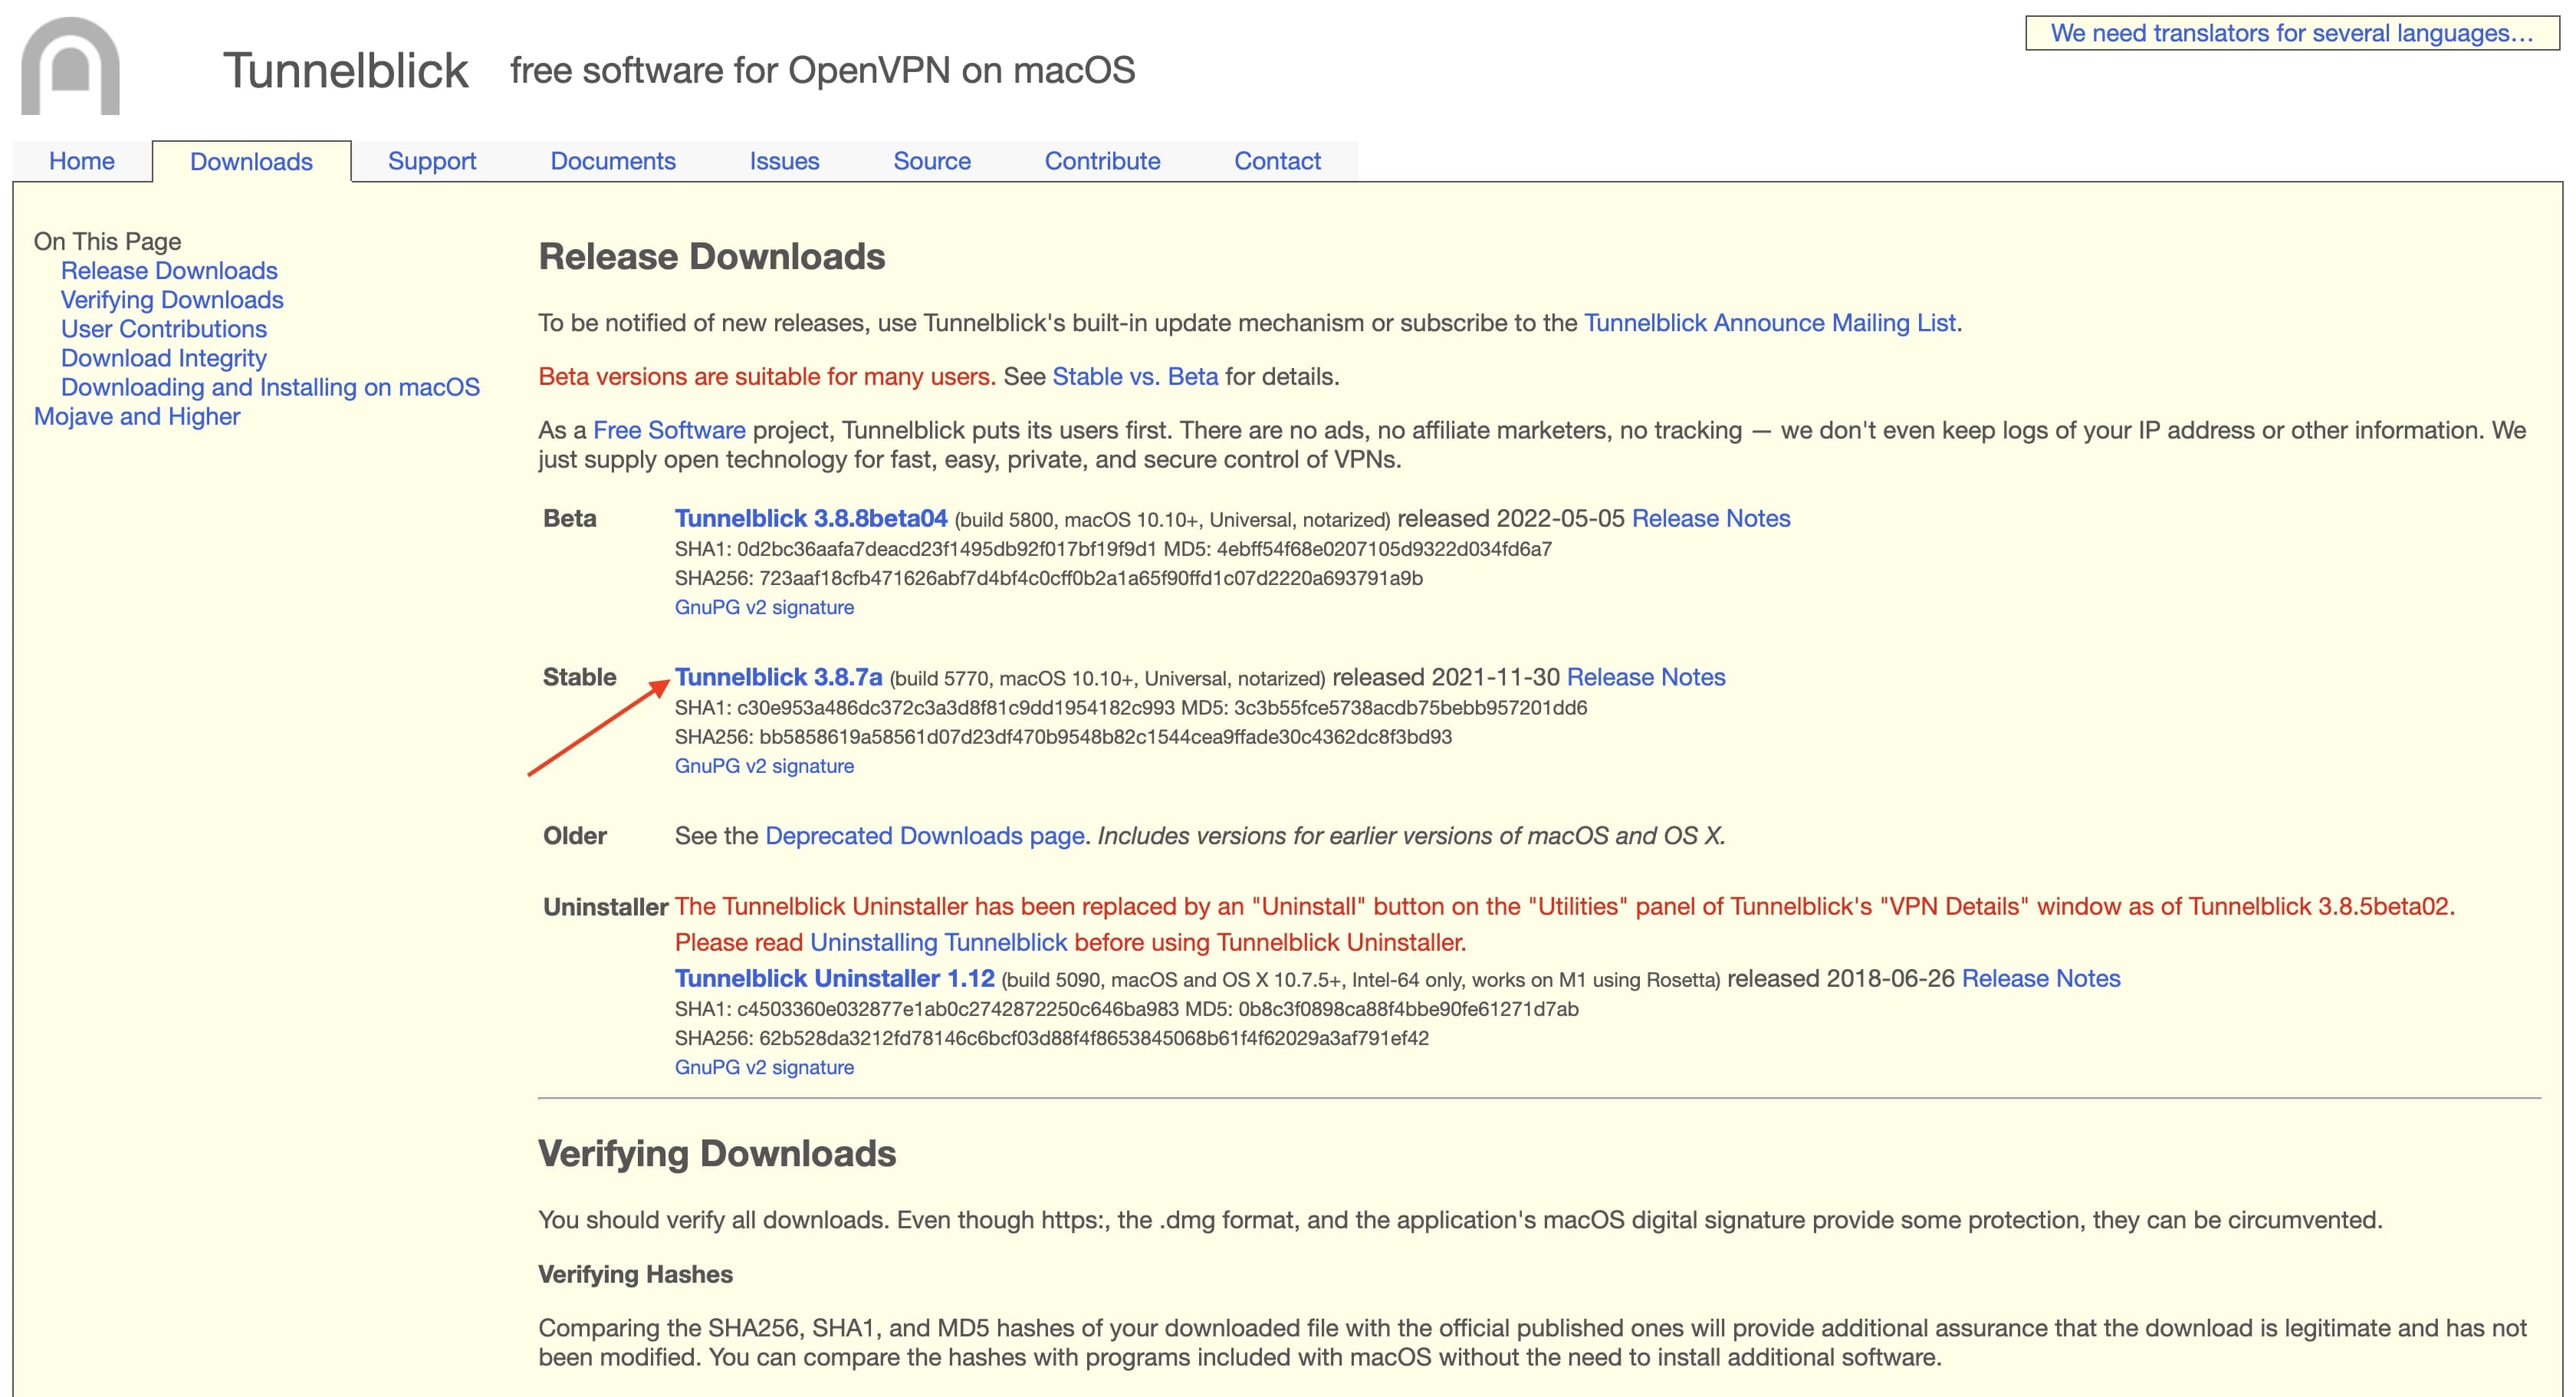Screen dimensions: 2576x1397
Task: Visit the Deprecated Downloads page
Action: [924, 835]
